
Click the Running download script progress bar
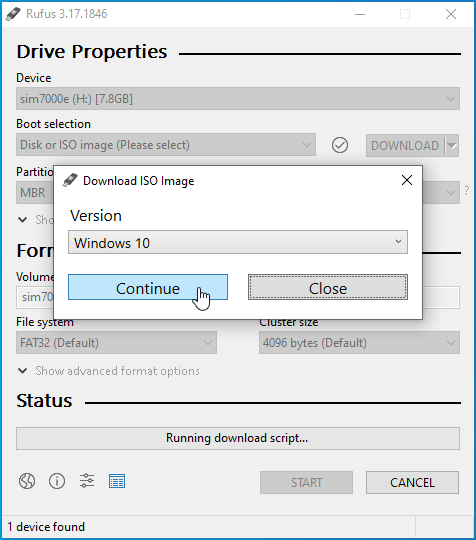tap(238, 438)
